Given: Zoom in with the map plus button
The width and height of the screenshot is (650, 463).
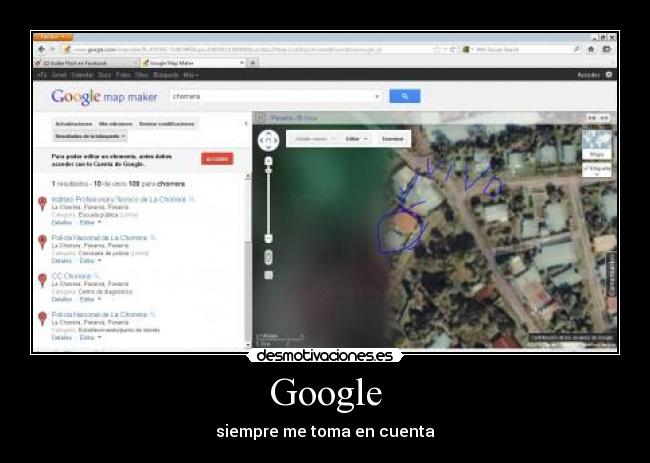Looking at the screenshot, I should click(x=269, y=161).
